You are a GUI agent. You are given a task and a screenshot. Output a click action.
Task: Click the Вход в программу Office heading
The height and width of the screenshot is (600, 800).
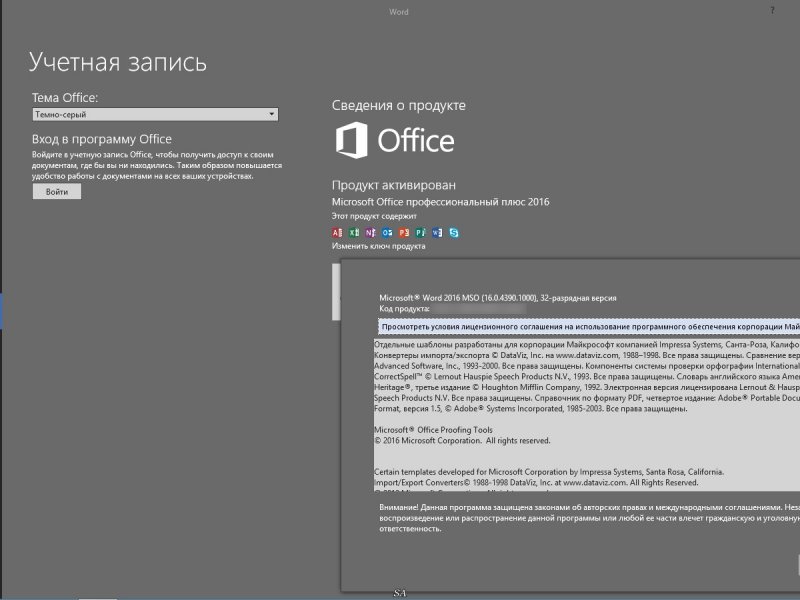(x=102, y=139)
